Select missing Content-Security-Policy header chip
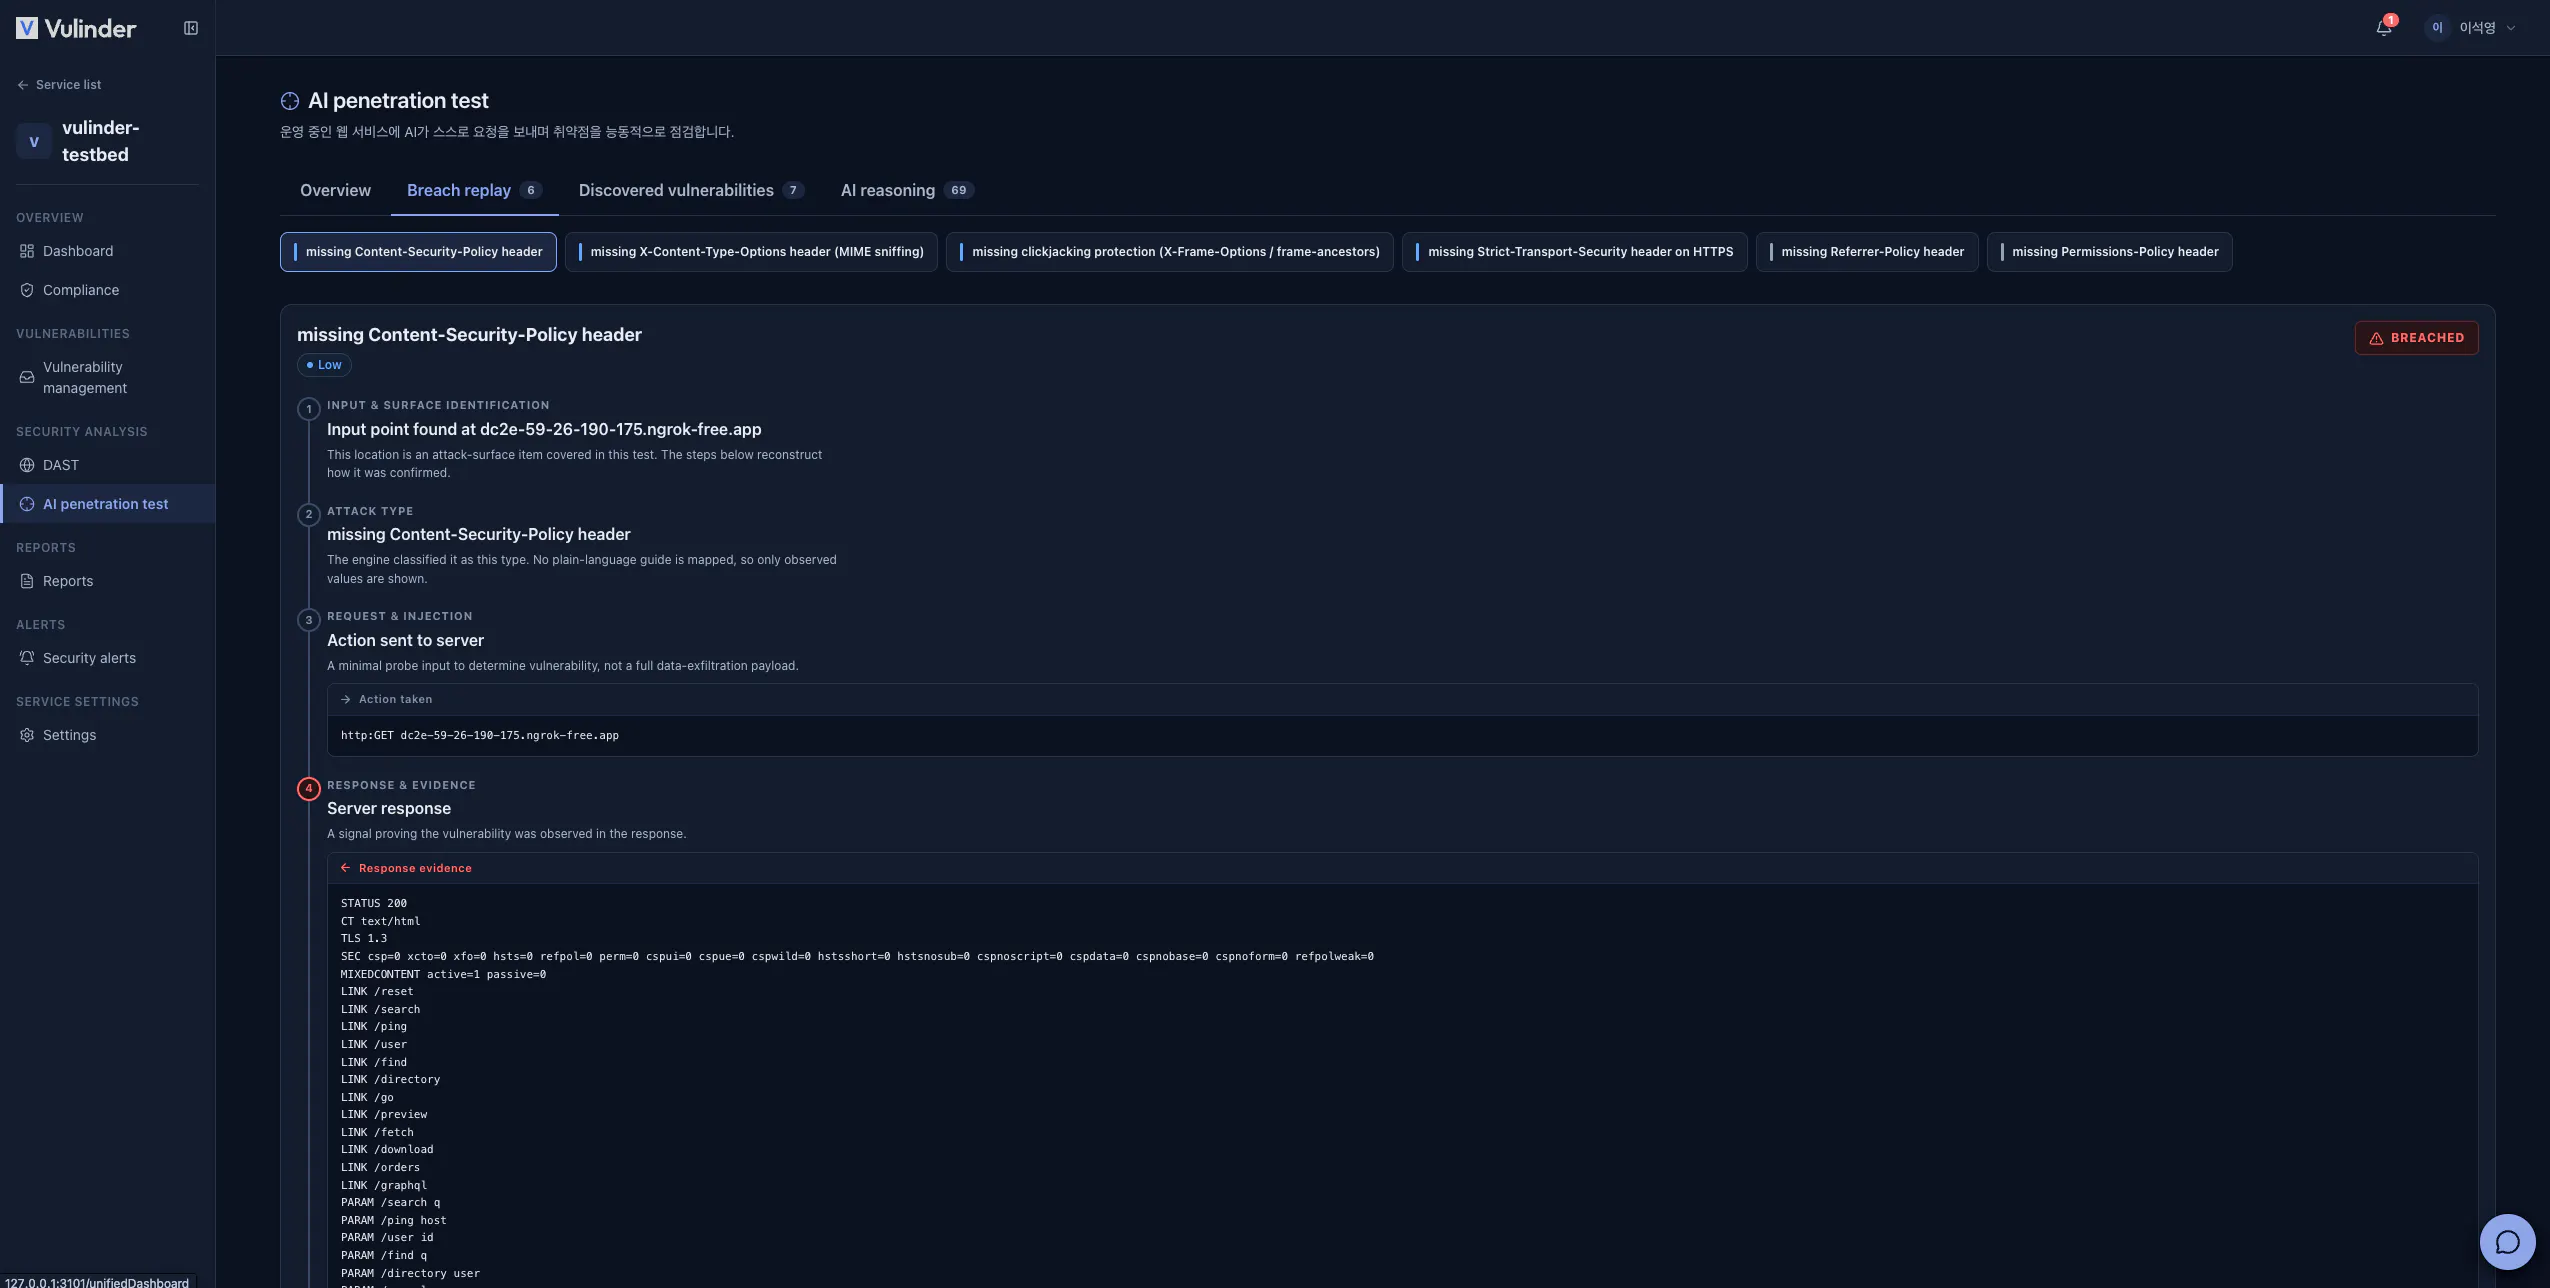Viewport: 2550px width, 1288px height. click(x=418, y=252)
